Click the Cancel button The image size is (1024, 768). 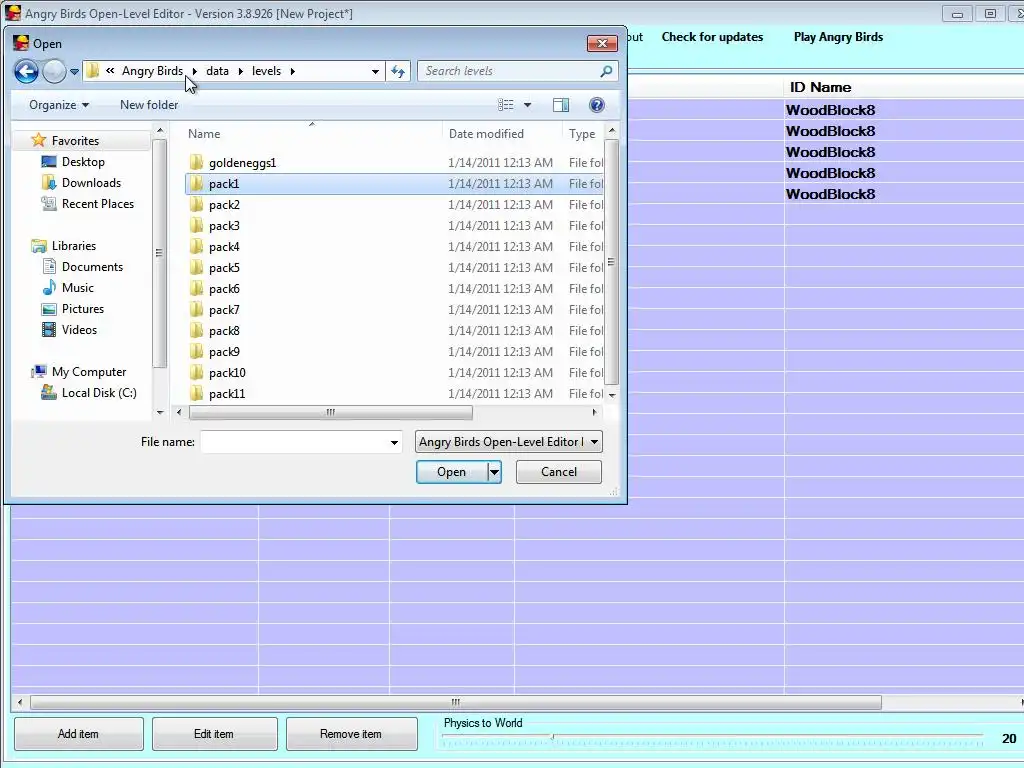pyautogui.click(x=559, y=472)
